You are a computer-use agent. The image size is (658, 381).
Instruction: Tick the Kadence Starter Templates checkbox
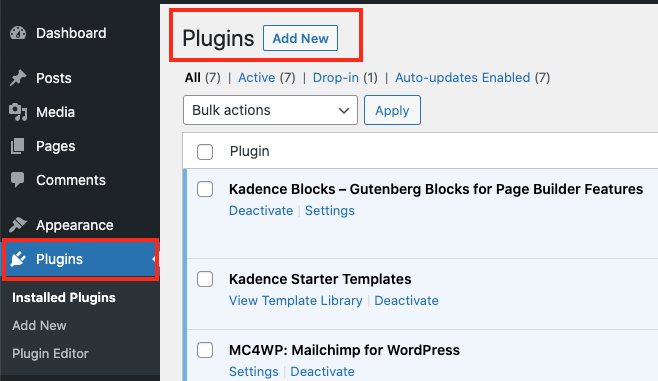[205, 279]
